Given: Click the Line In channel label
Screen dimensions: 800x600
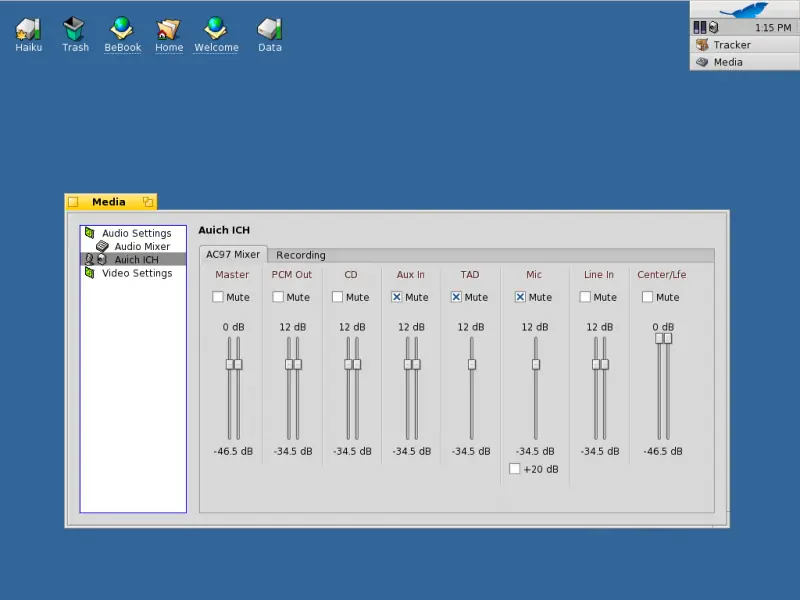Looking at the screenshot, I should [598, 274].
